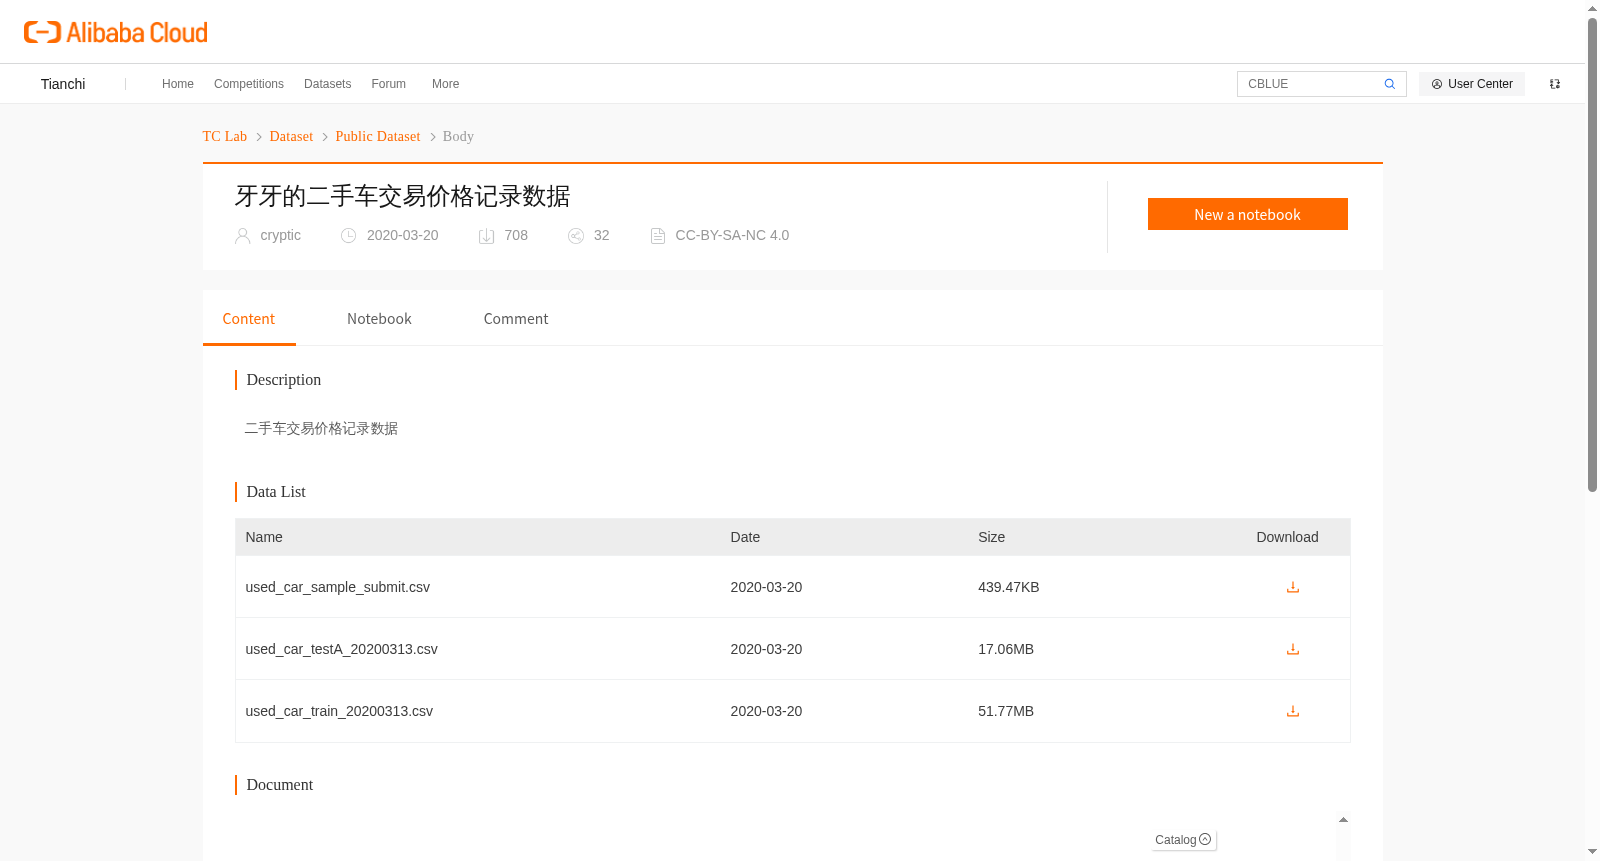The height and width of the screenshot is (861, 1600).
Task: Click the dataset title 牙牙的二手车交易价格记录数据
Action: click(402, 196)
